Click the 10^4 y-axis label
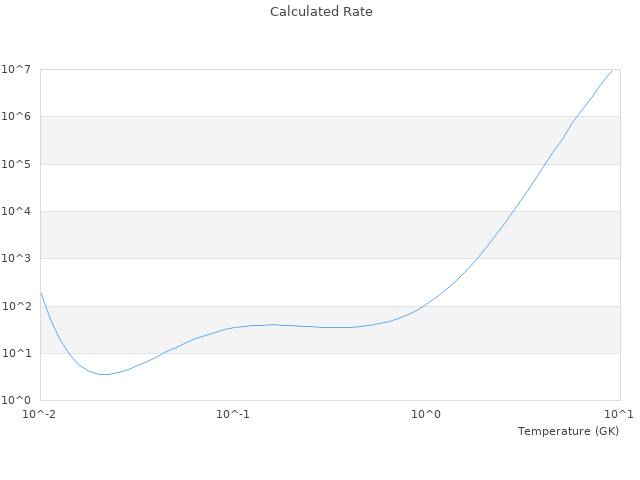 pos(19,211)
